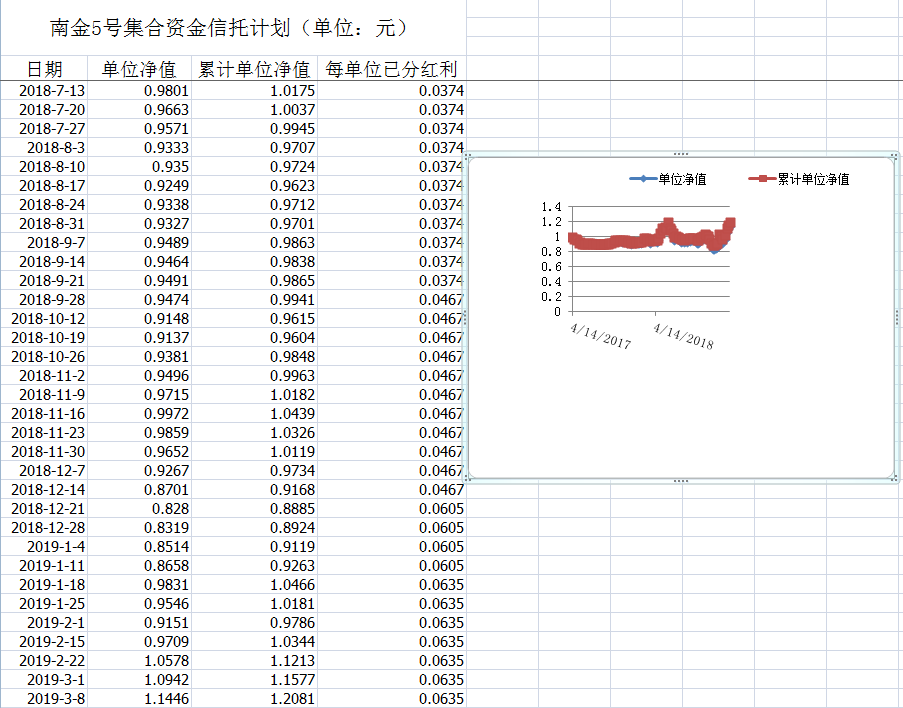Select cumulative value cell 0.9707
Viewport: 903px width, 708px height.
click(255, 147)
